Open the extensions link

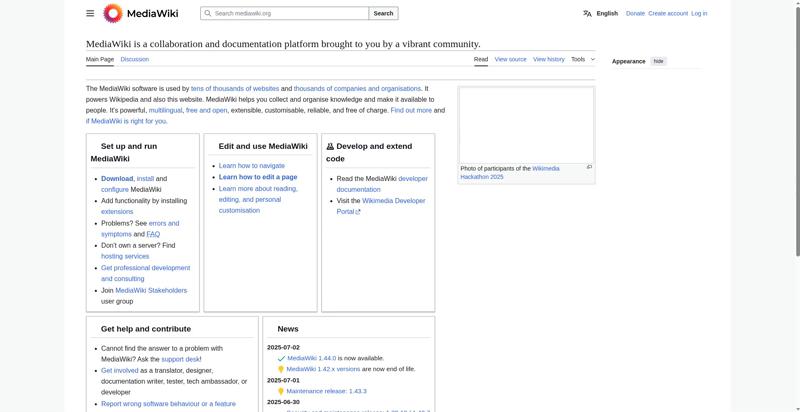click(x=117, y=212)
